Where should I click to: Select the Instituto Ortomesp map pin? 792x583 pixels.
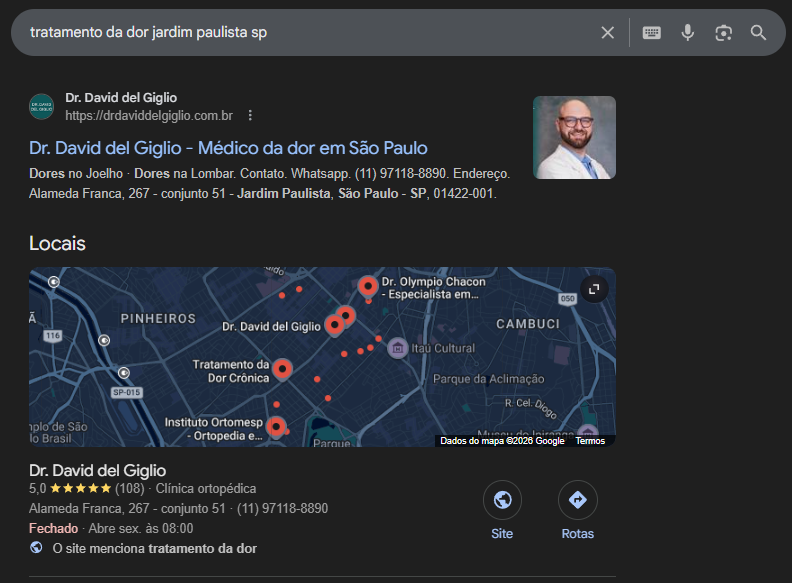[x=276, y=427]
